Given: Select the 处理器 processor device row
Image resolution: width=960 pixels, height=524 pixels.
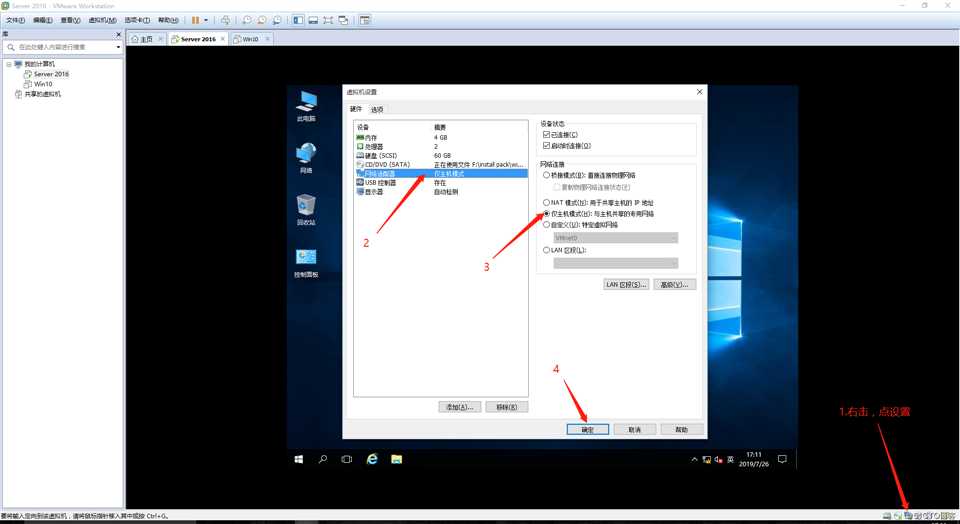Looking at the screenshot, I should point(441,147).
